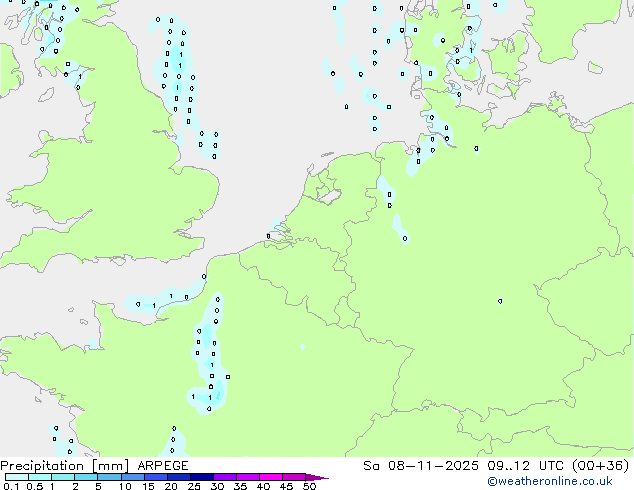The image size is (634, 490).
Task: Click the above-50 mm arrow tip of legend
Action: (317, 477)
